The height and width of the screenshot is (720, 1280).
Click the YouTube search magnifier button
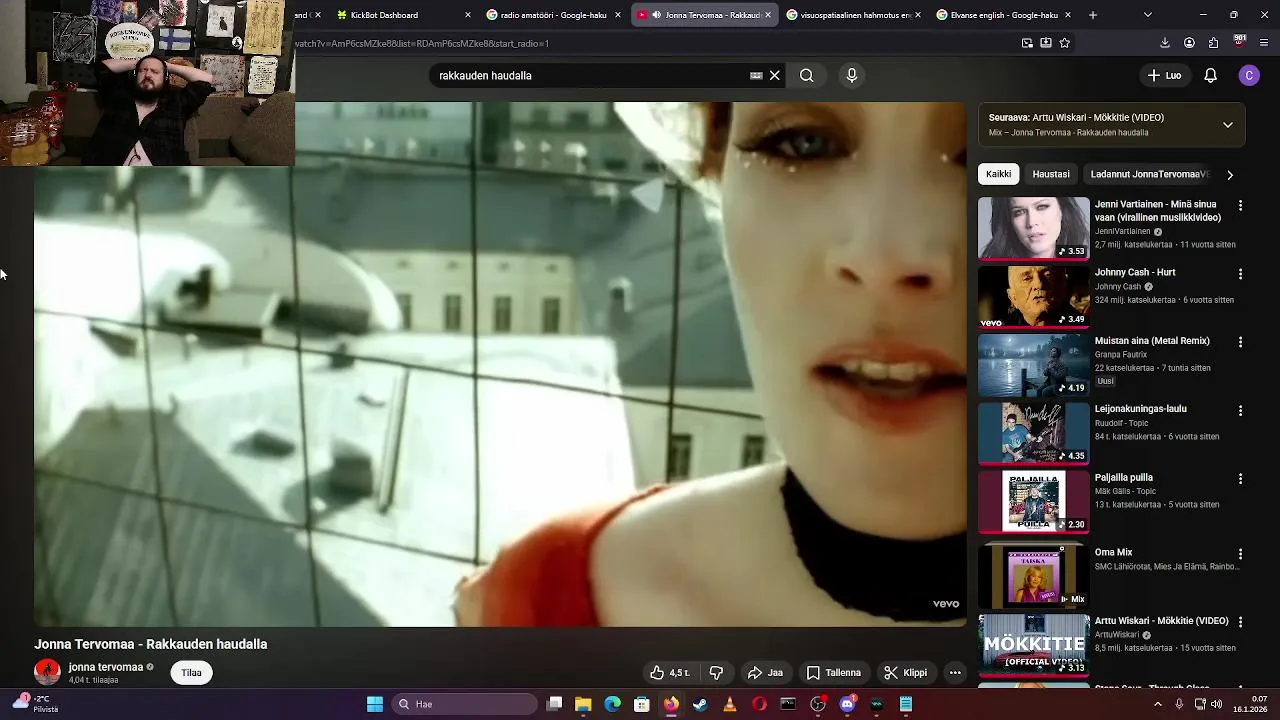tap(806, 75)
